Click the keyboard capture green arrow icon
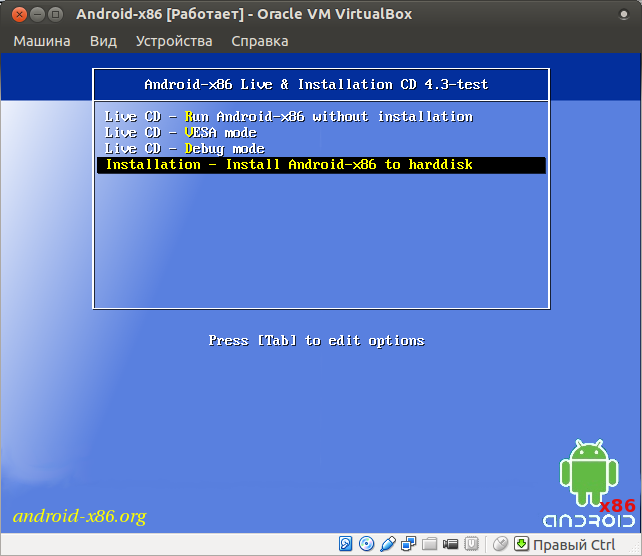The height and width of the screenshot is (556, 642). click(x=521, y=545)
